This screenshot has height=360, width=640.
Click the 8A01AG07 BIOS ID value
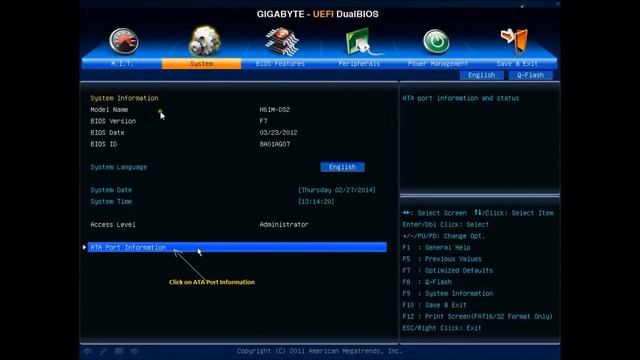(x=275, y=144)
